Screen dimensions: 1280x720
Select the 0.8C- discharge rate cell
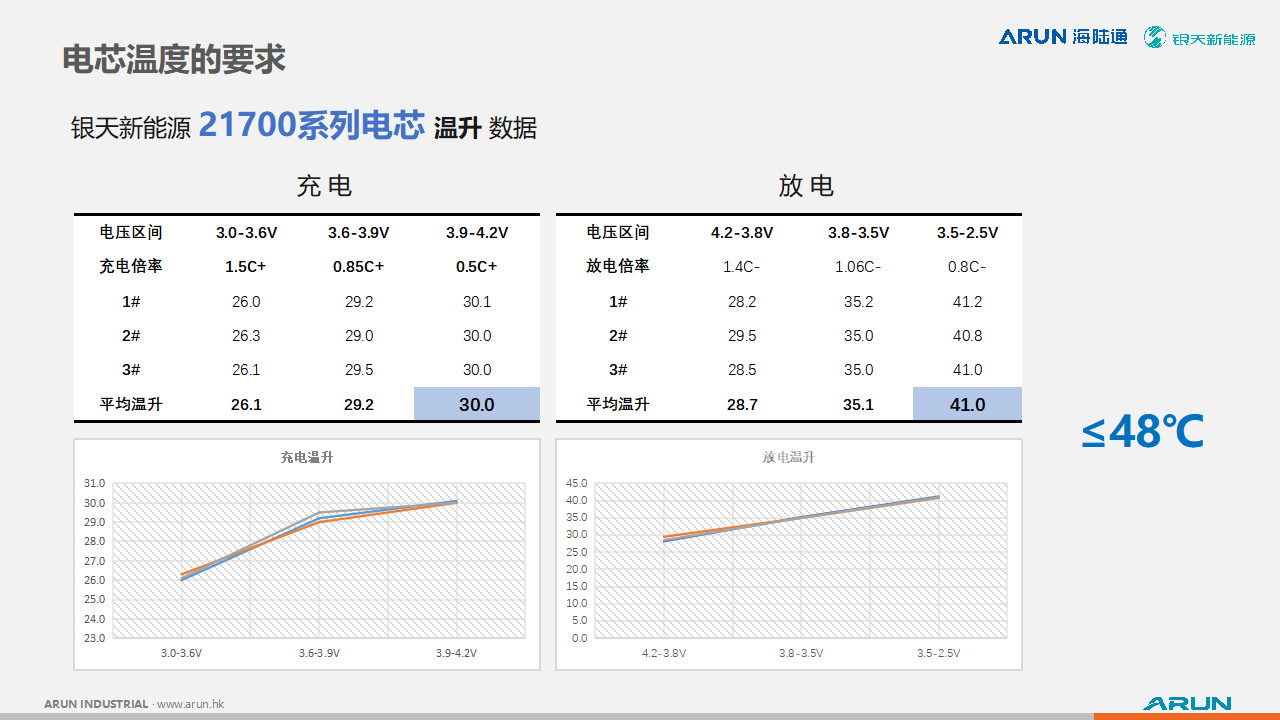tap(967, 267)
